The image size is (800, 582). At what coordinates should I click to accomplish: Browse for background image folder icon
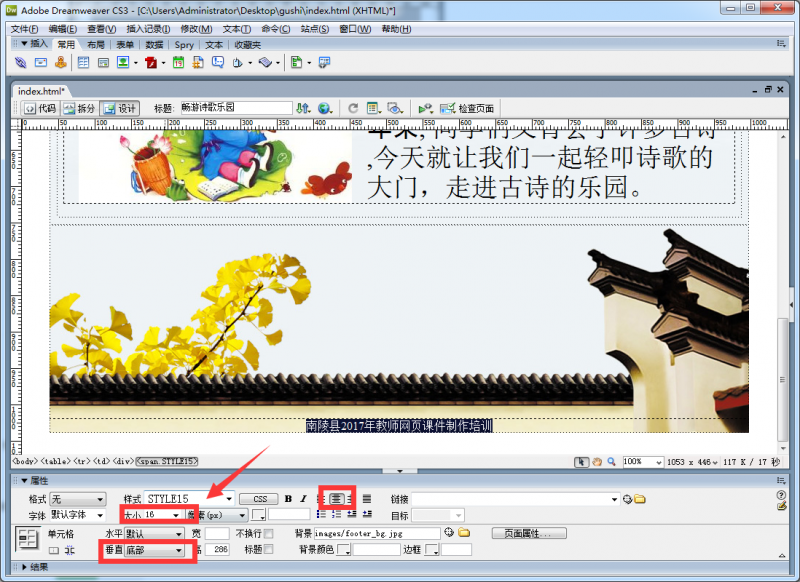[x=464, y=533]
